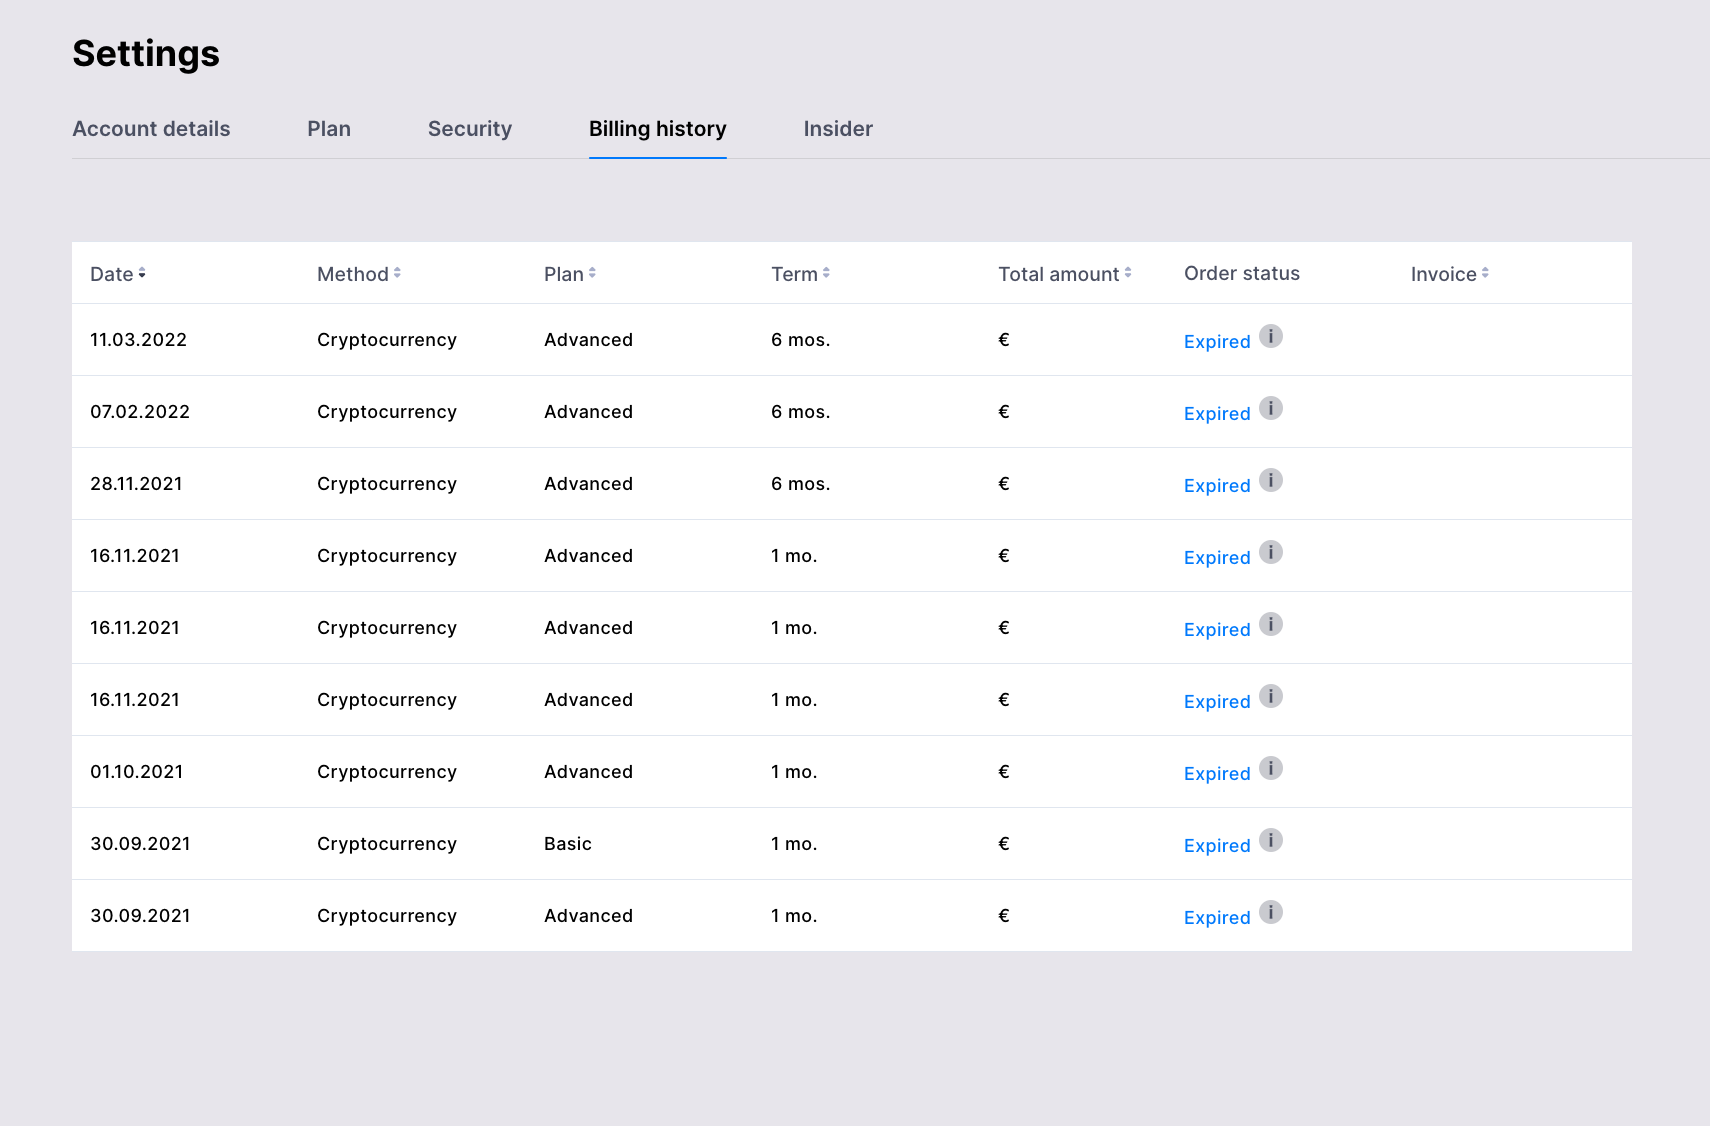This screenshot has height=1126, width=1710.
Task: Click info icon on Basic plan row
Action: [1270, 840]
